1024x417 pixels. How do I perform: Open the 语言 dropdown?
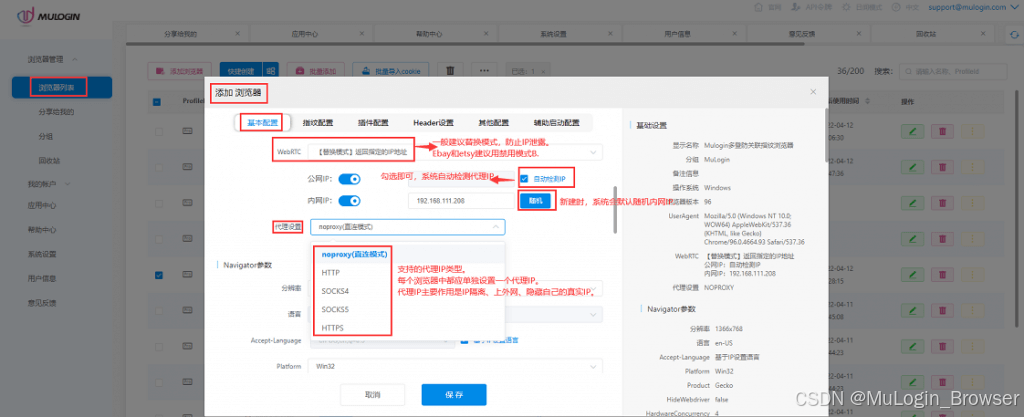(x=456, y=314)
